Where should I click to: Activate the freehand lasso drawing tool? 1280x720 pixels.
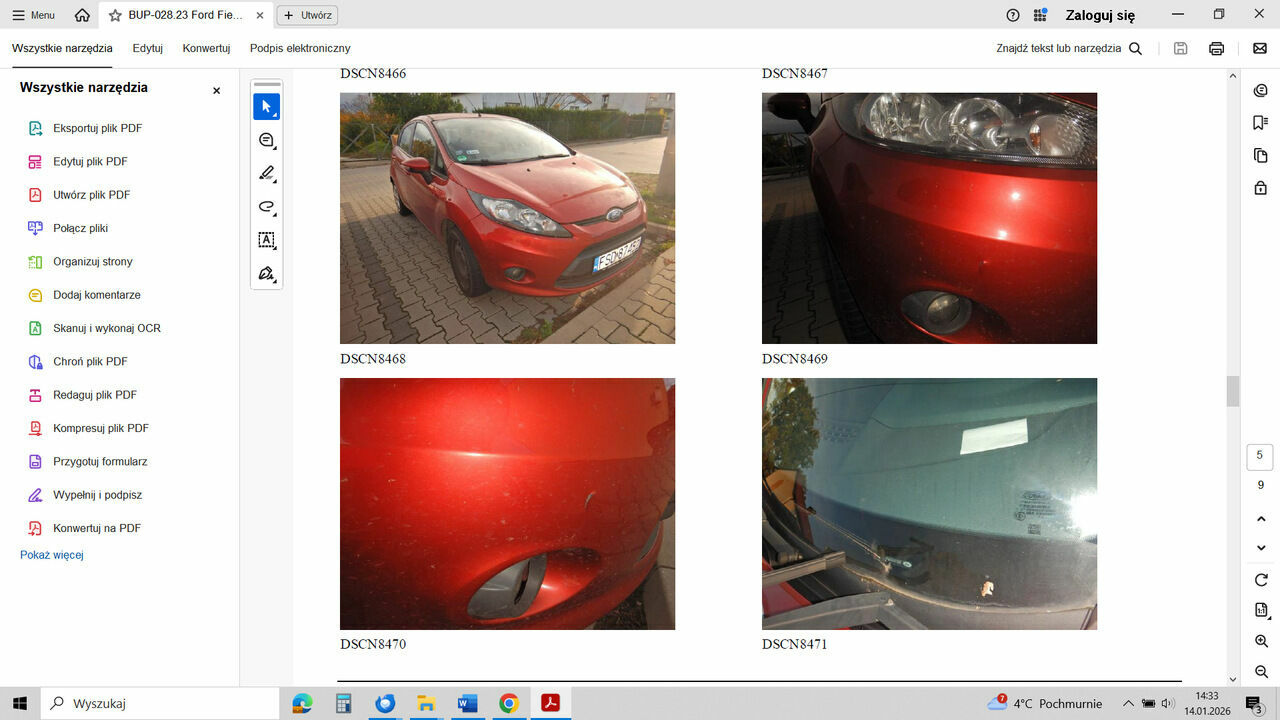(x=266, y=207)
